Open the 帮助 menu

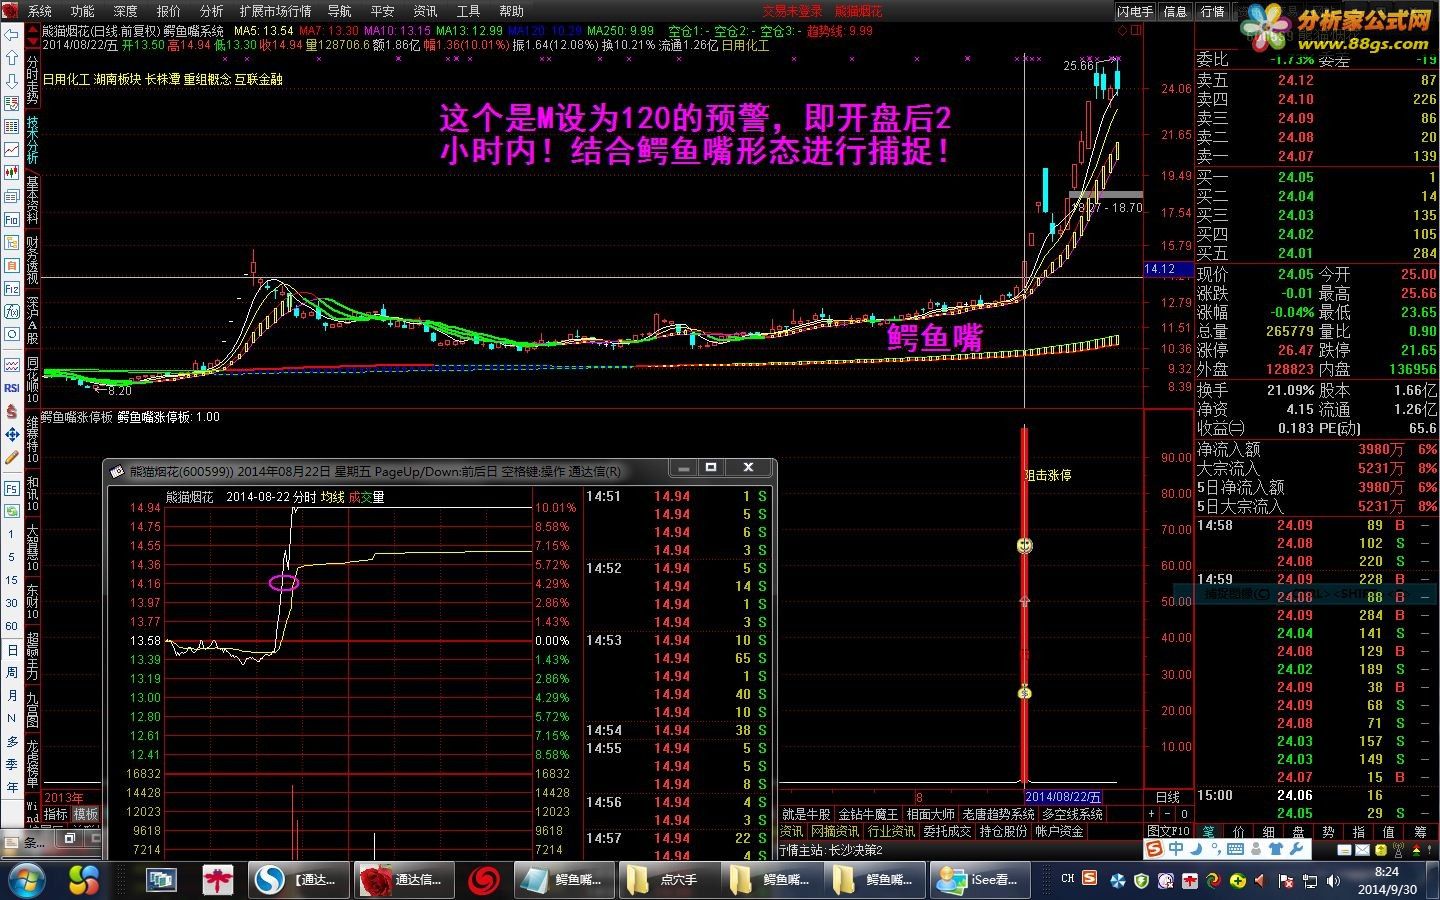pyautogui.click(x=511, y=11)
